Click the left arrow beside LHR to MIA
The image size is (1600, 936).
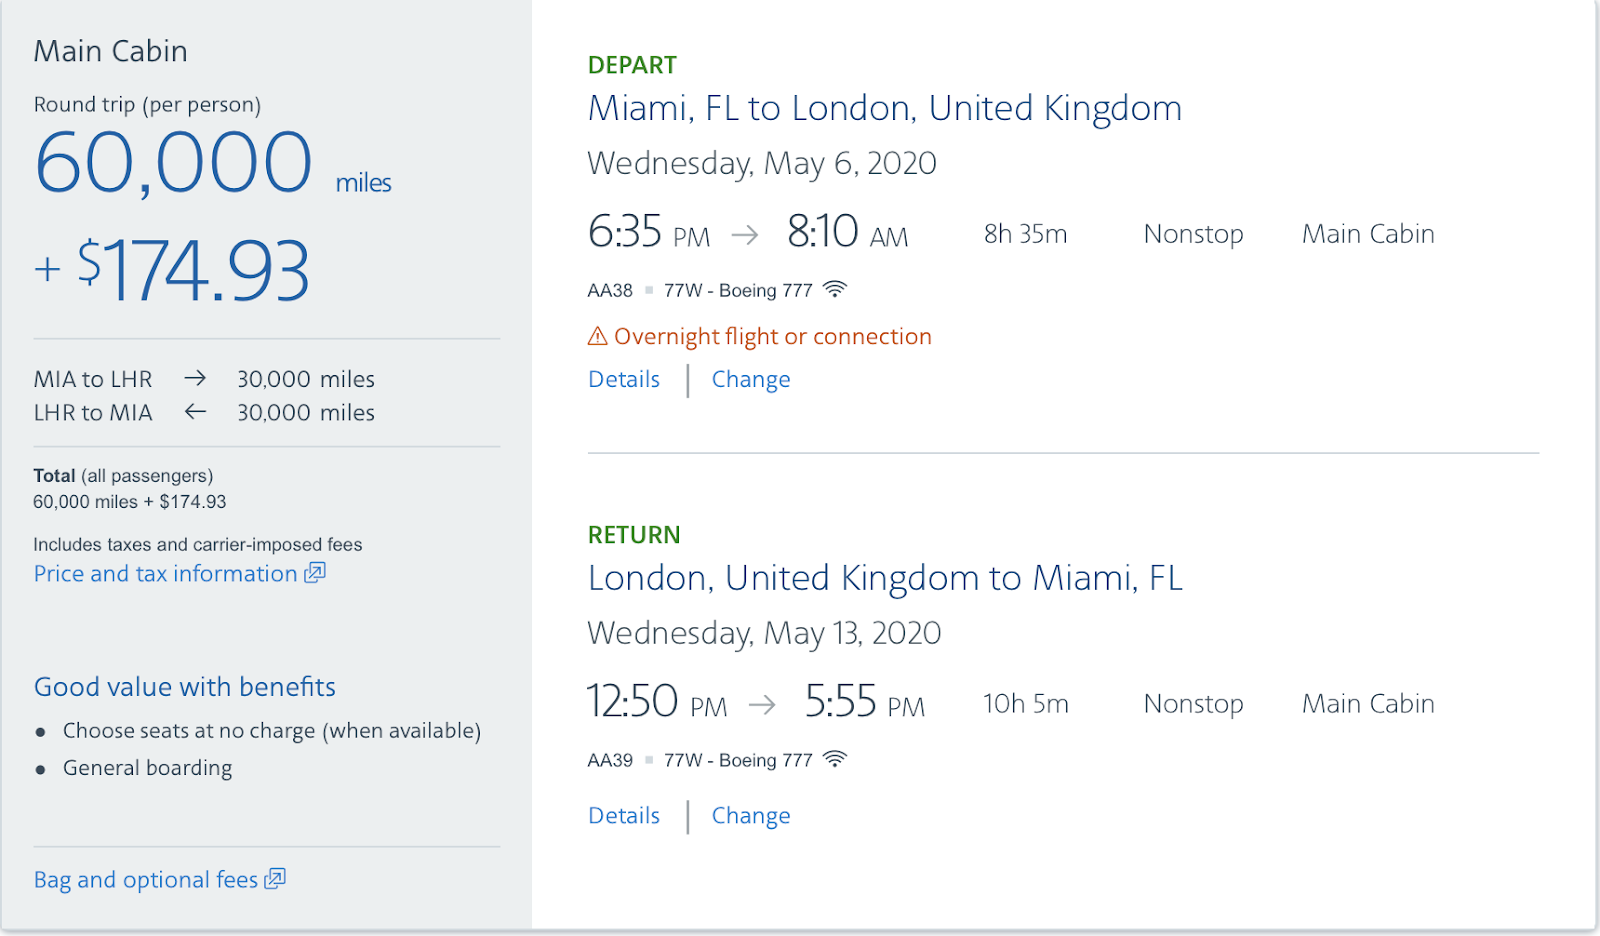pos(196,412)
